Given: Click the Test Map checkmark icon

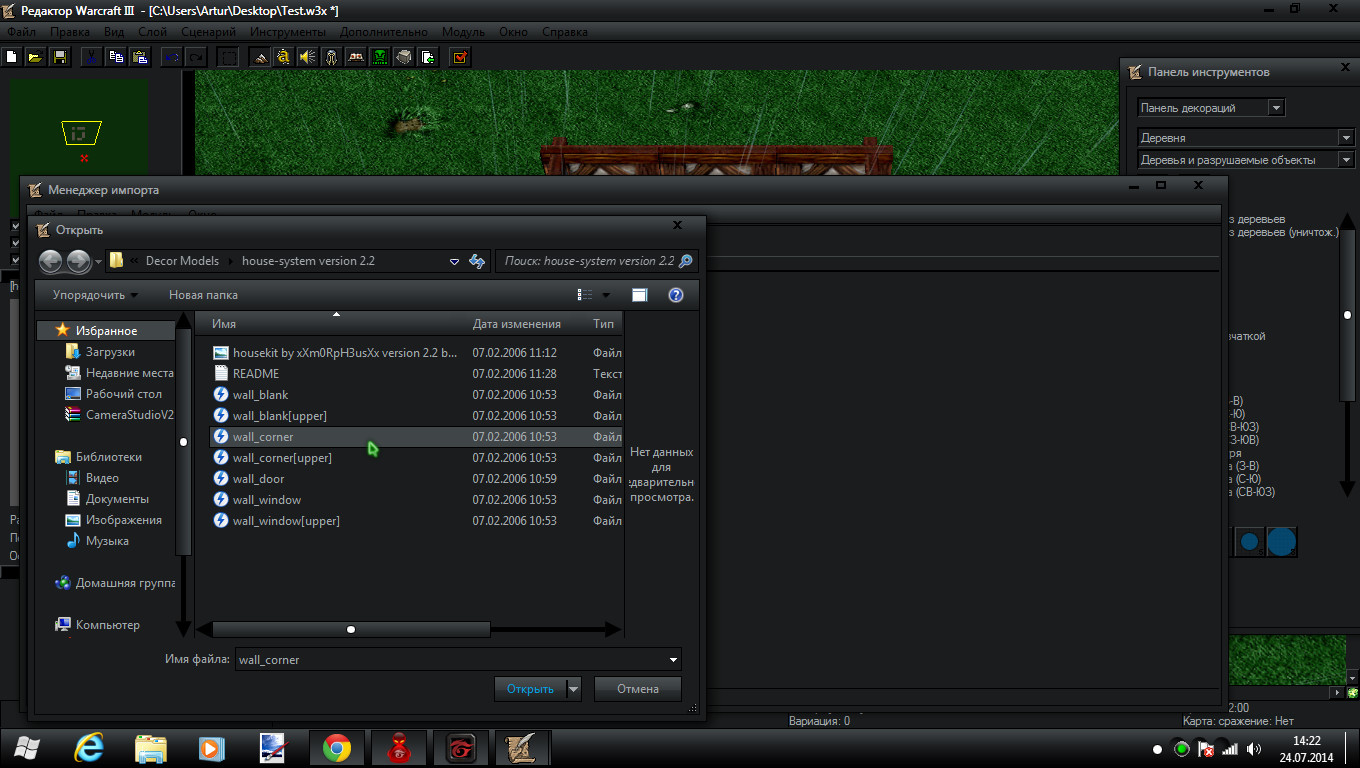Looking at the screenshot, I should click(x=460, y=57).
